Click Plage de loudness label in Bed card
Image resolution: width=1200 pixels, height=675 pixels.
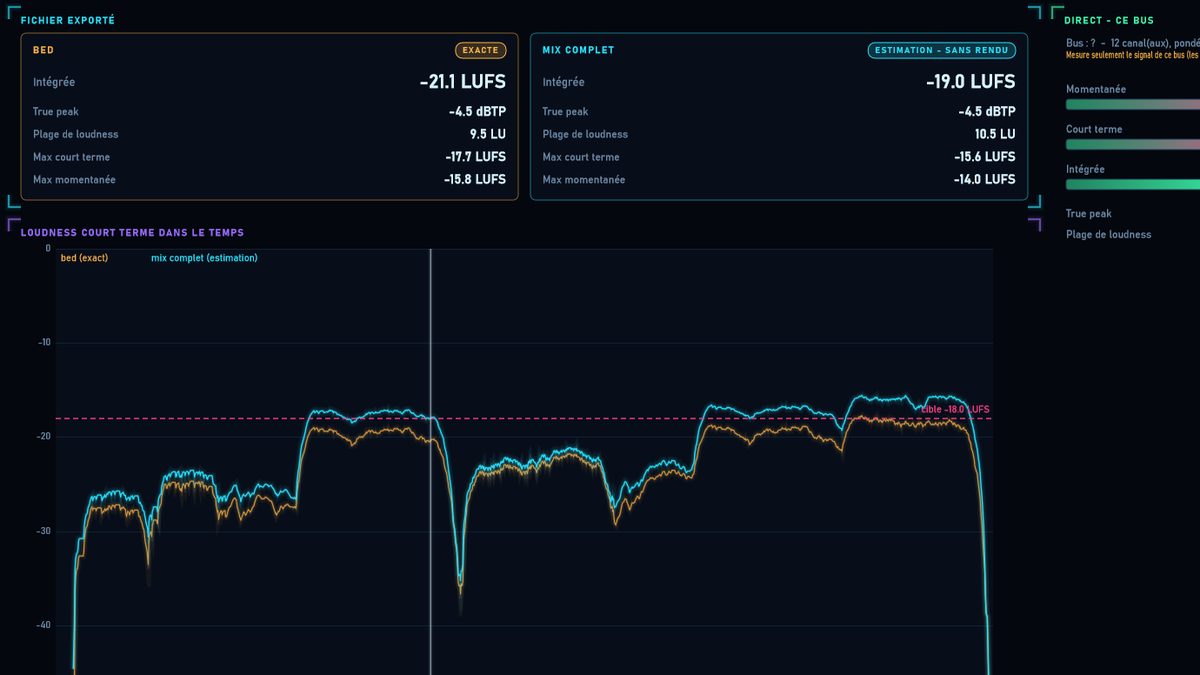[76, 135]
